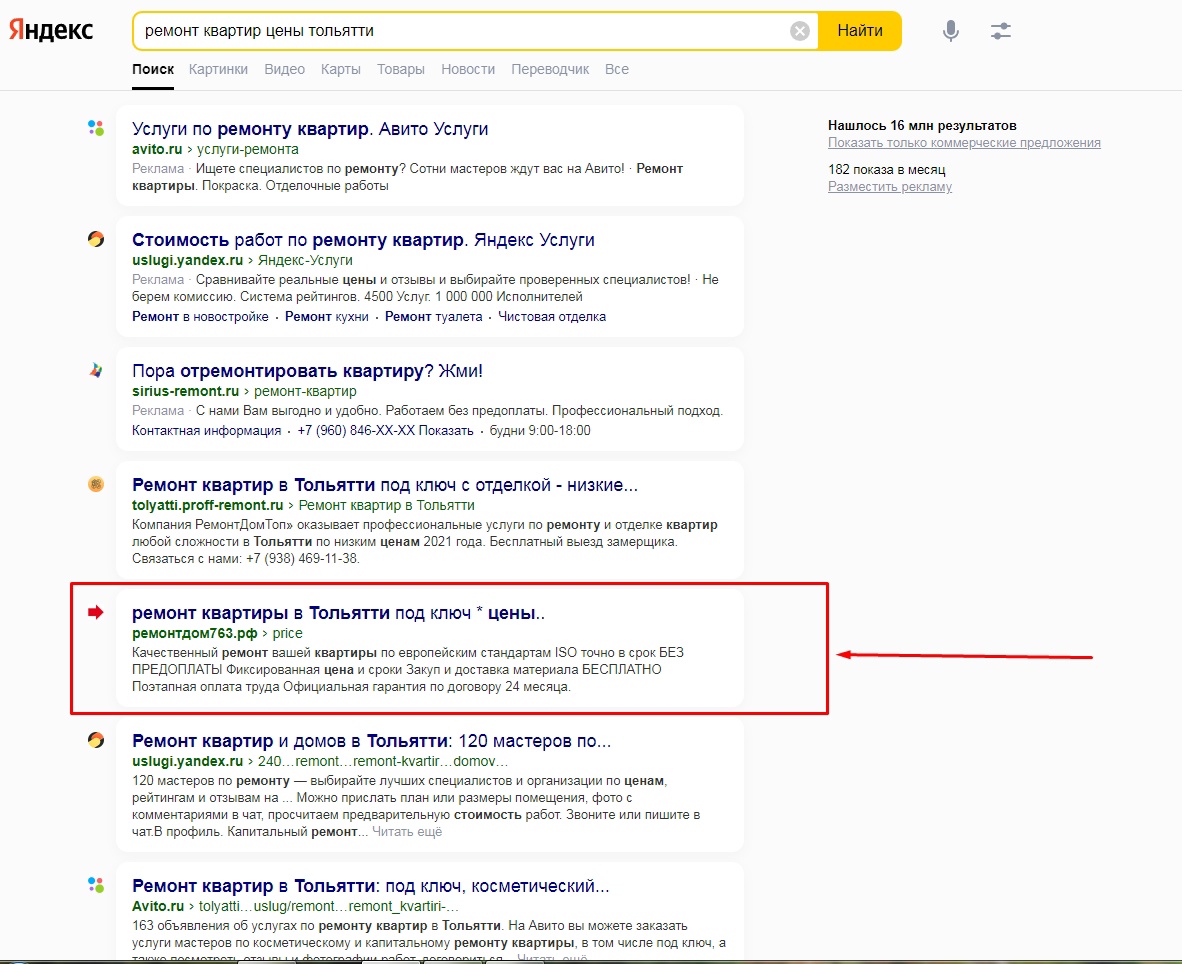1182x964 pixels.
Task: Open 'Показать только коммерческие предложения' link
Action: [964, 143]
